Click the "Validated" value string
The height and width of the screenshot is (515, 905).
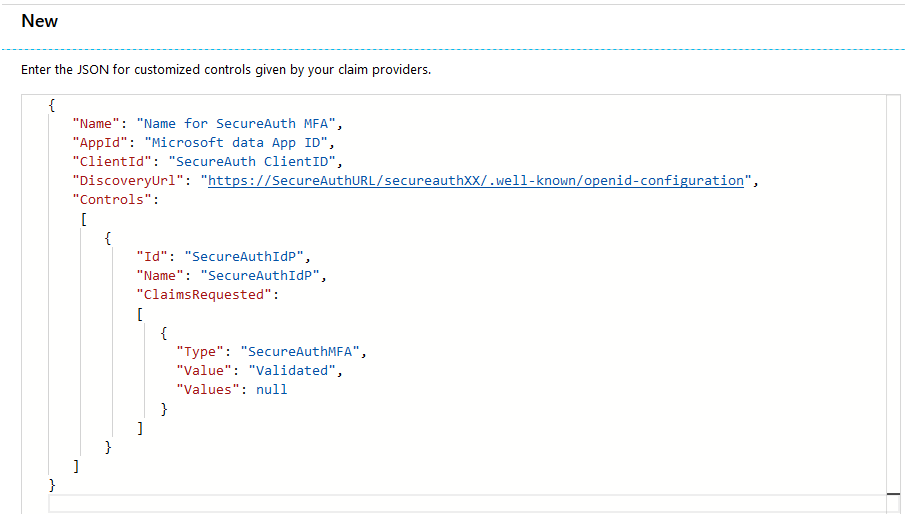tap(295, 371)
